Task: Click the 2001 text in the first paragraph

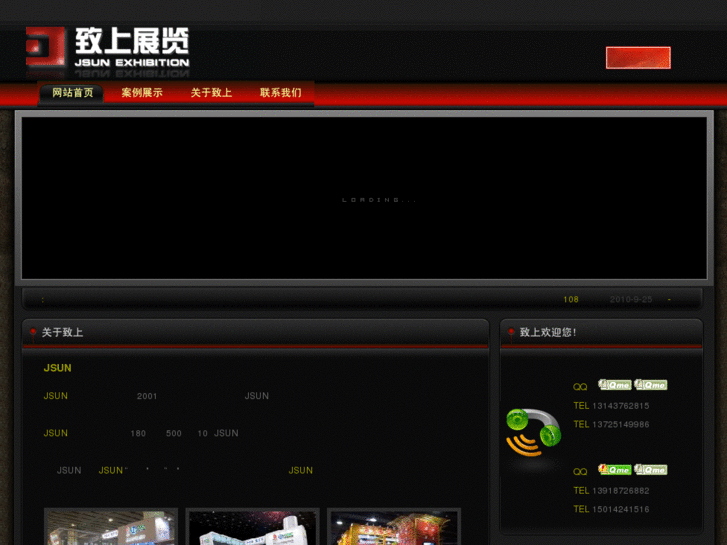Action: 147,396
